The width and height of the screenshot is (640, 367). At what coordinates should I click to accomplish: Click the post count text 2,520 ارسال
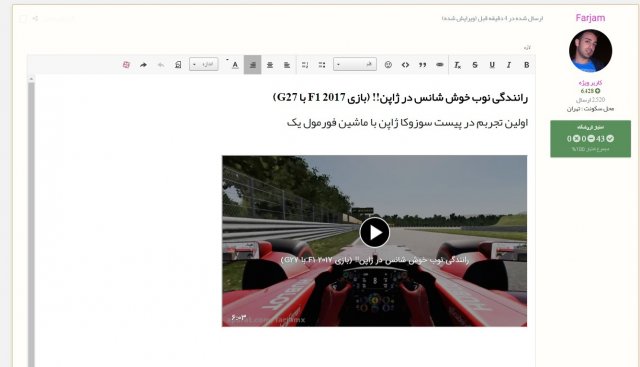click(590, 100)
